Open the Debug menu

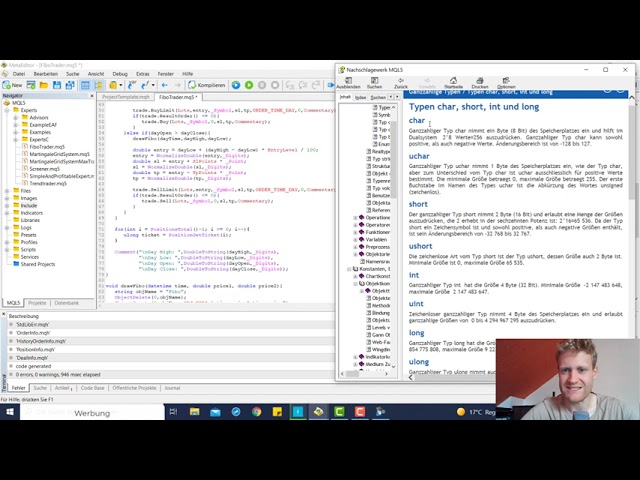tap(120, 73)
